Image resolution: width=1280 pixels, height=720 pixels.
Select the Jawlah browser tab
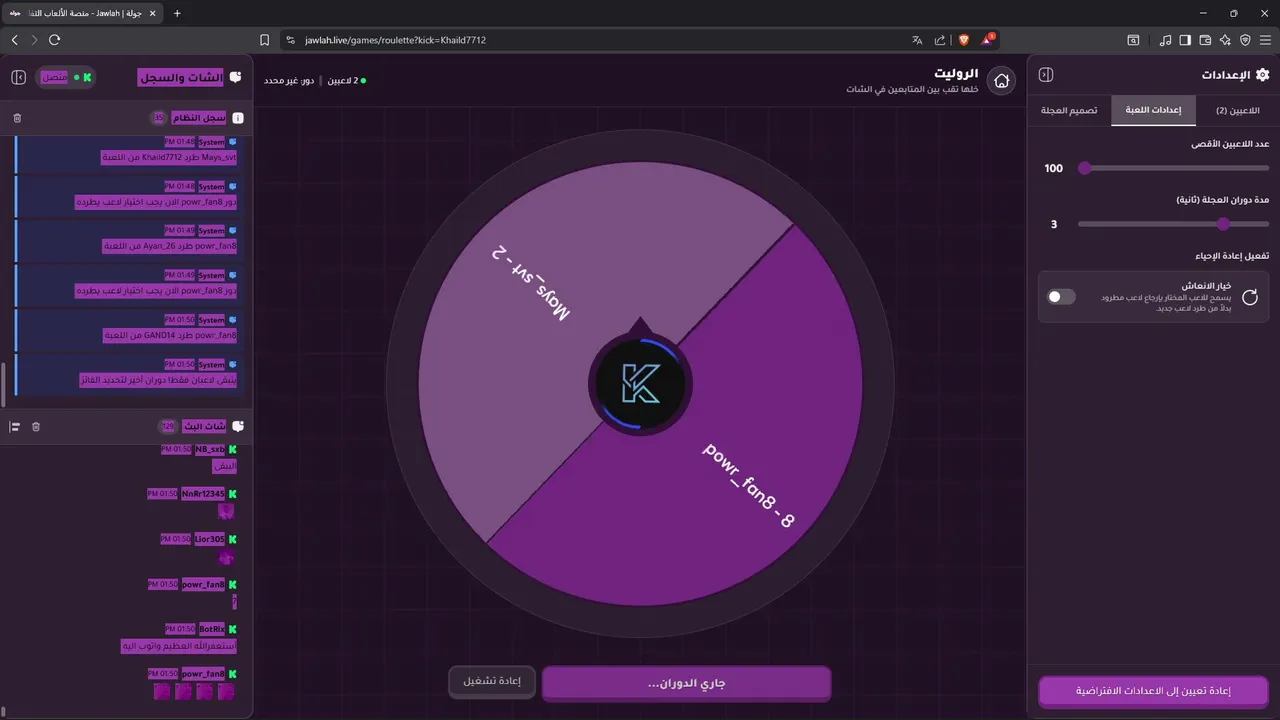[x=82, y=13]
